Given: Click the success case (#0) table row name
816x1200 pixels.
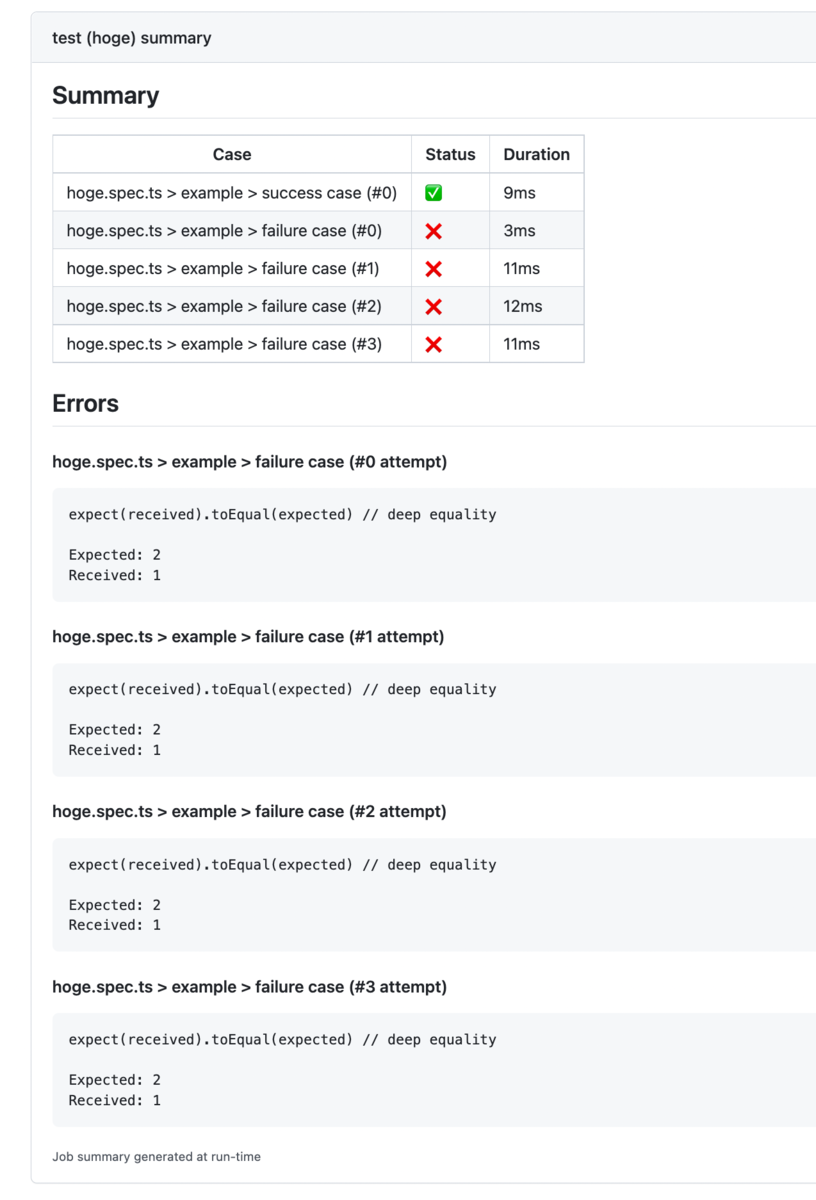Looking at the screenshot, I should 232,193.
